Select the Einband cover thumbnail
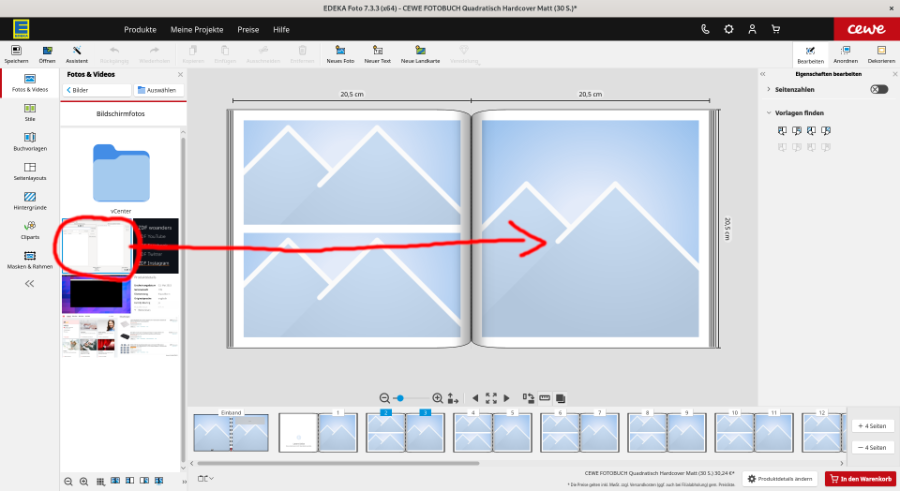The image size is (900, 491). [x=231, y=432]
